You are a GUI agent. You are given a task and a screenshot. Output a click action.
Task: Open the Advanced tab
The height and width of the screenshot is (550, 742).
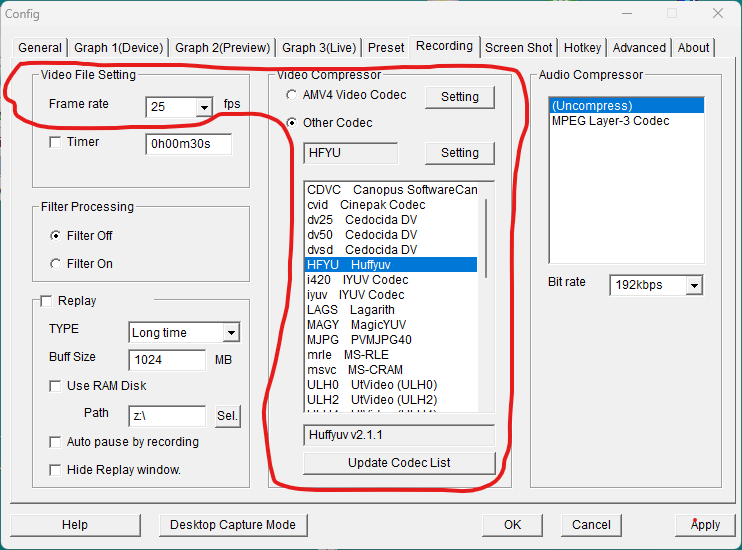tap(639, 48)
